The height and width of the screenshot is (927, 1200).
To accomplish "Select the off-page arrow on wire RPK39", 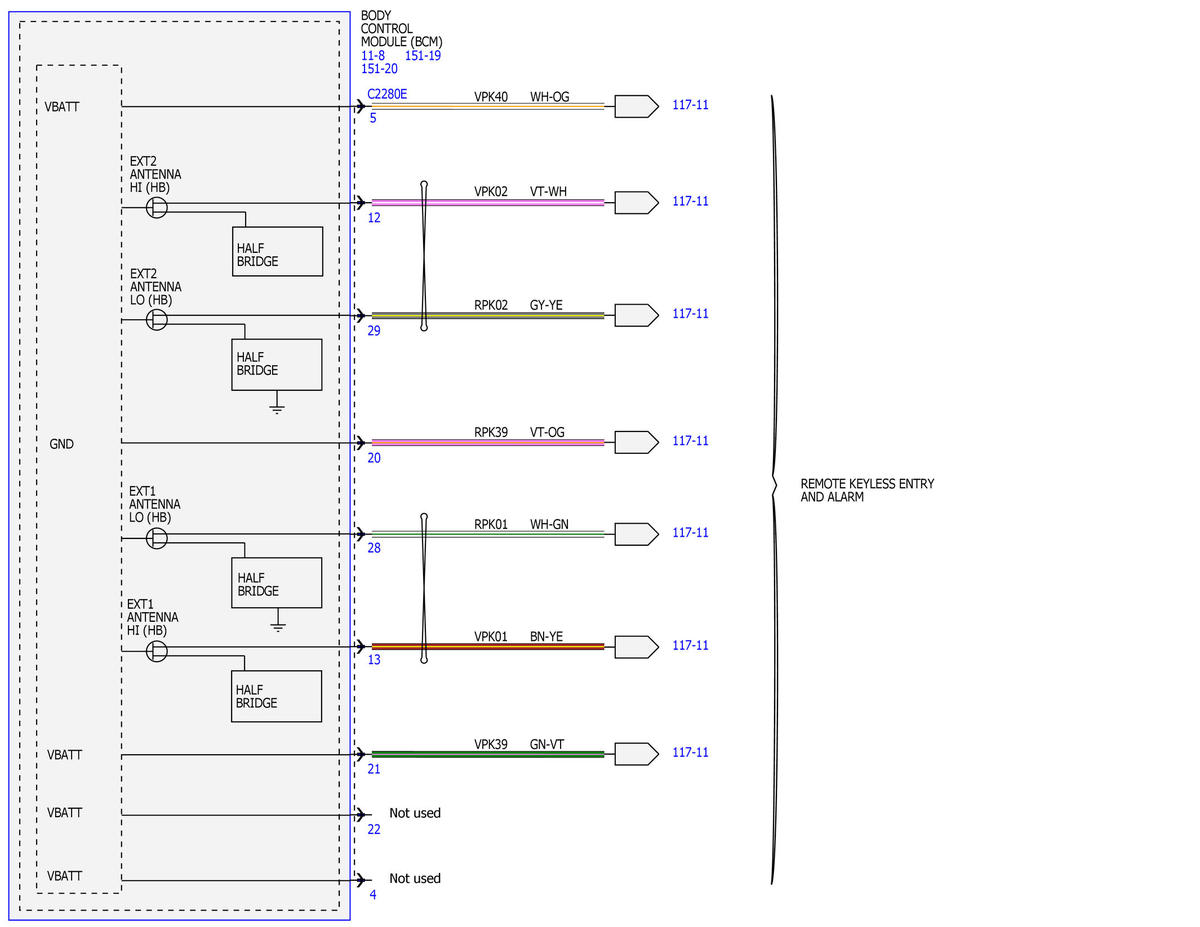I will pos(636,442).
